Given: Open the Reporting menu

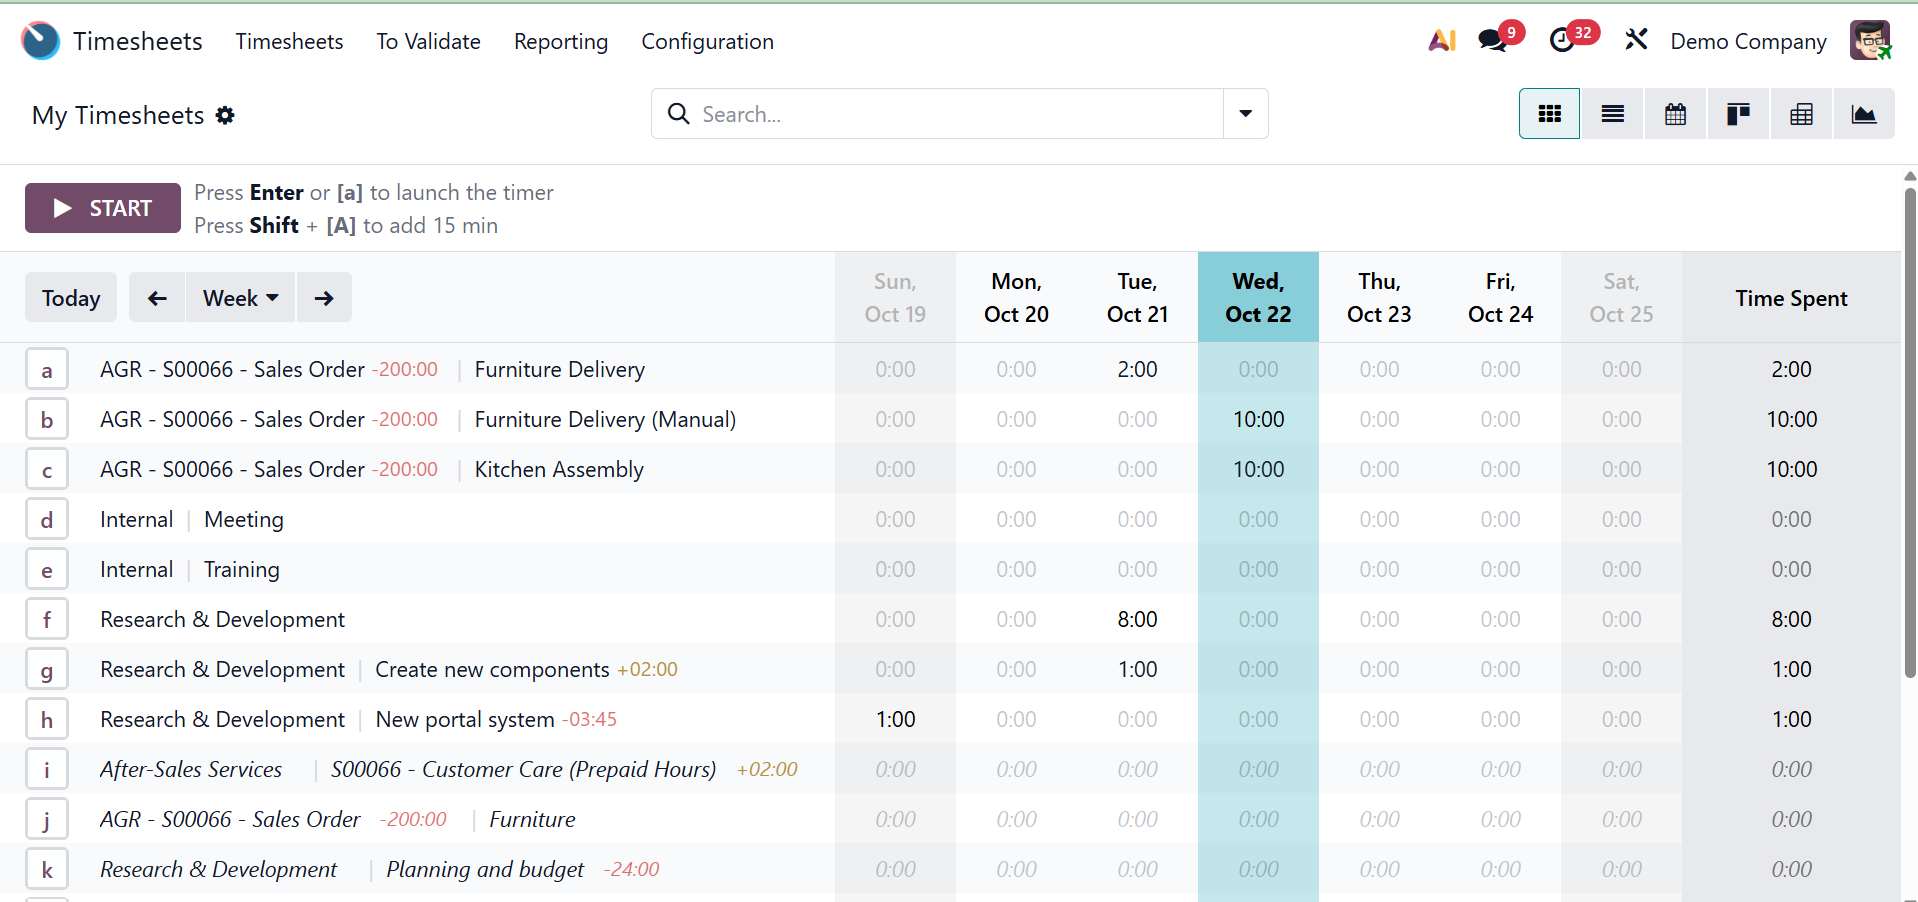Looking at the screenshot, I should (560, 42).
